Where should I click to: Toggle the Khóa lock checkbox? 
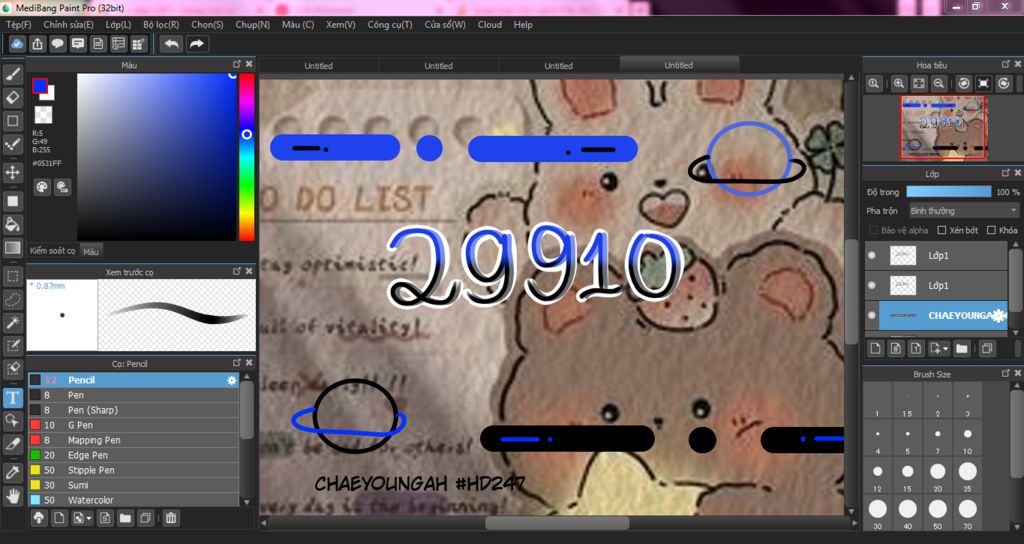pos(991,230)
